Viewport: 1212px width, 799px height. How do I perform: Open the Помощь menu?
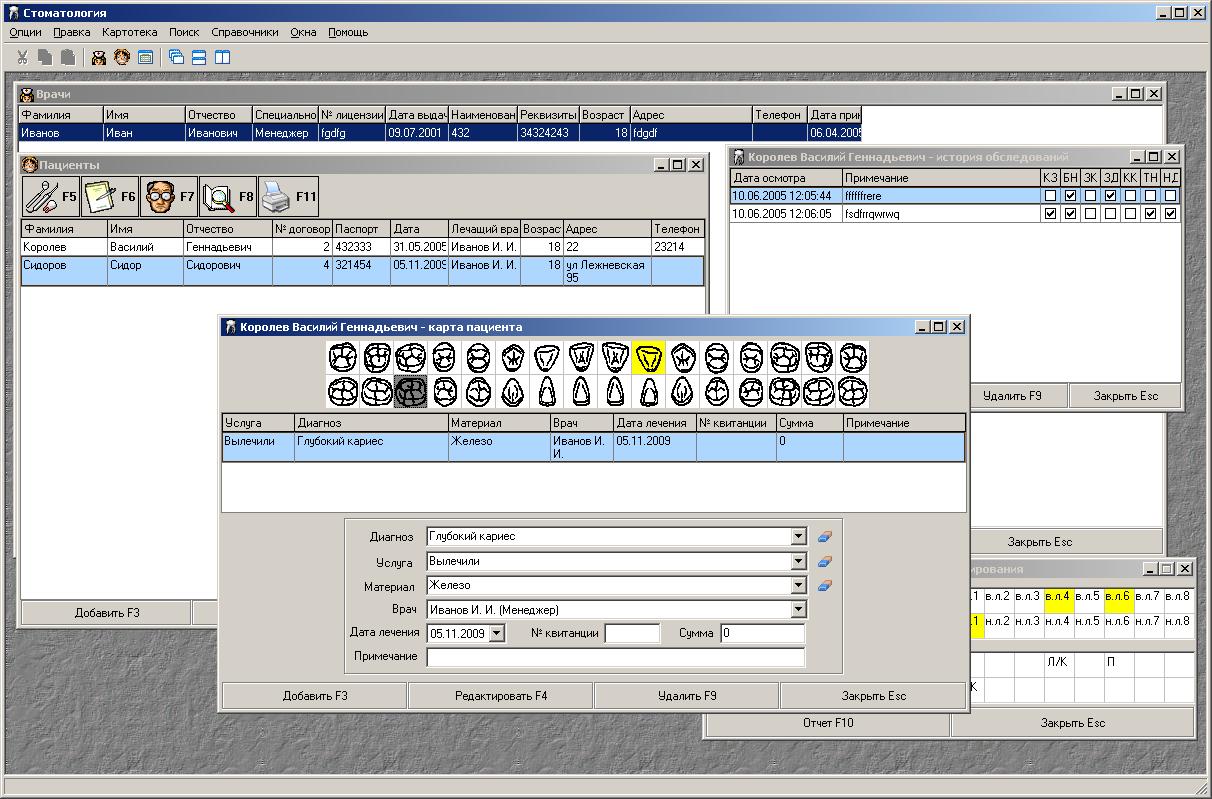(x=348, y=32)
